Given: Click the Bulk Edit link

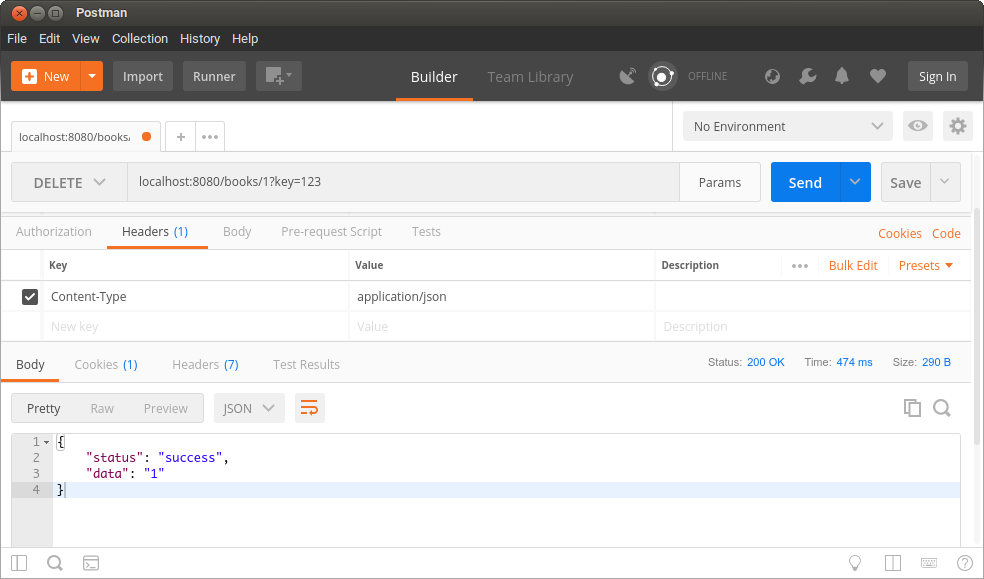Looking at the screenshot, I should 852,266.
